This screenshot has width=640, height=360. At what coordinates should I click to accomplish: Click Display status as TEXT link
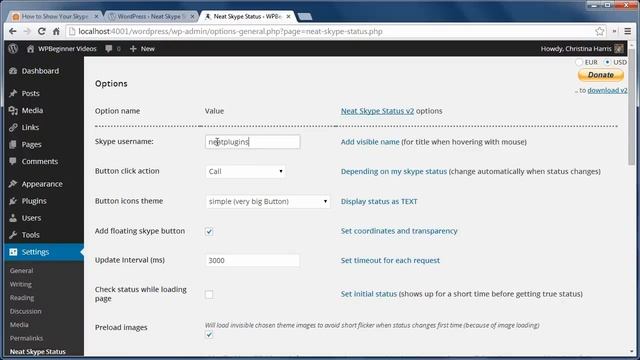click(x=379, y=201)
